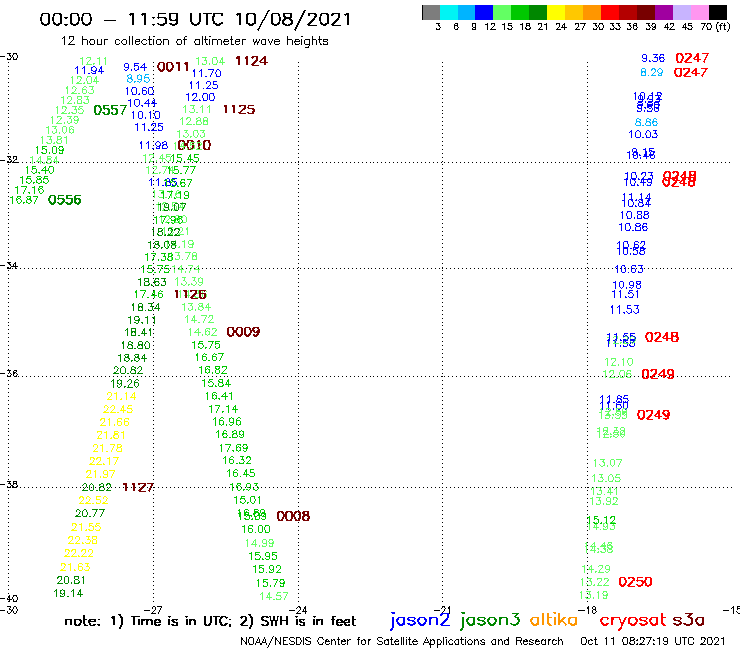This screenshot has width=740, height=650.
Task: Click the '0557' time label
Action: [110, 110]
